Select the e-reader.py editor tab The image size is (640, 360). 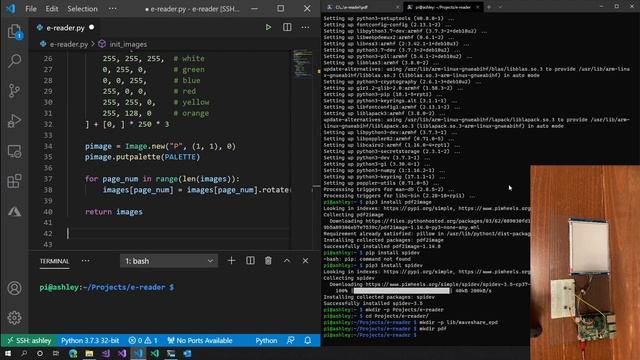click(65, 28)
